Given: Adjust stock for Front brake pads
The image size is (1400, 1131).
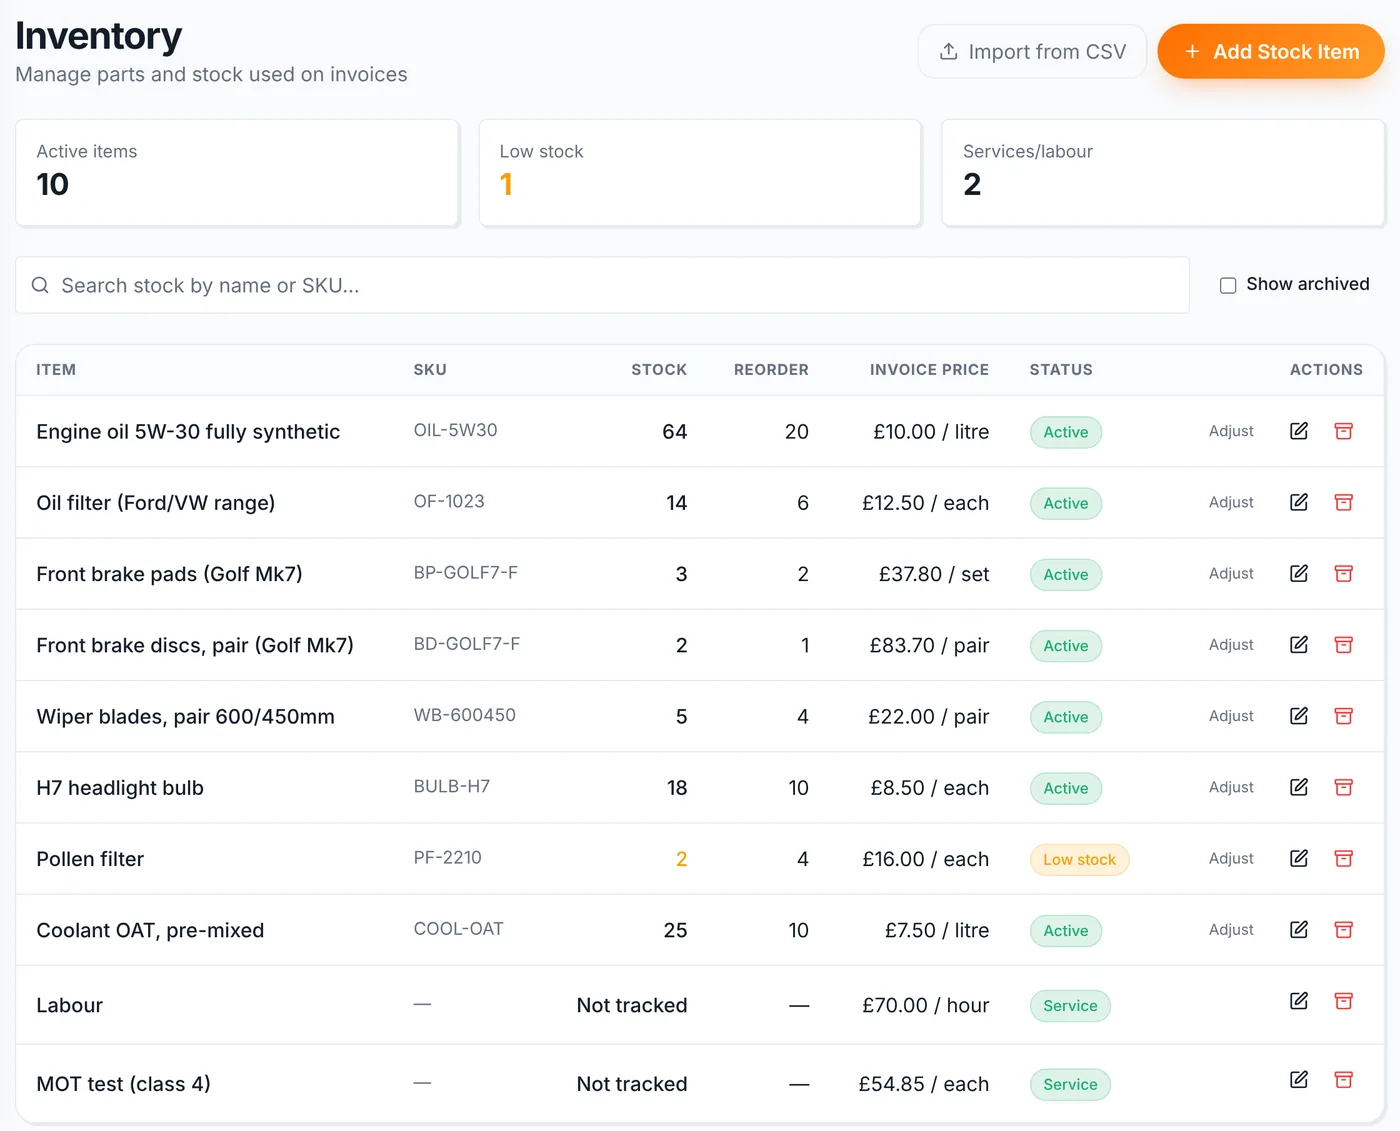Looking at the screenshot, I should [x=1231, y=573].
